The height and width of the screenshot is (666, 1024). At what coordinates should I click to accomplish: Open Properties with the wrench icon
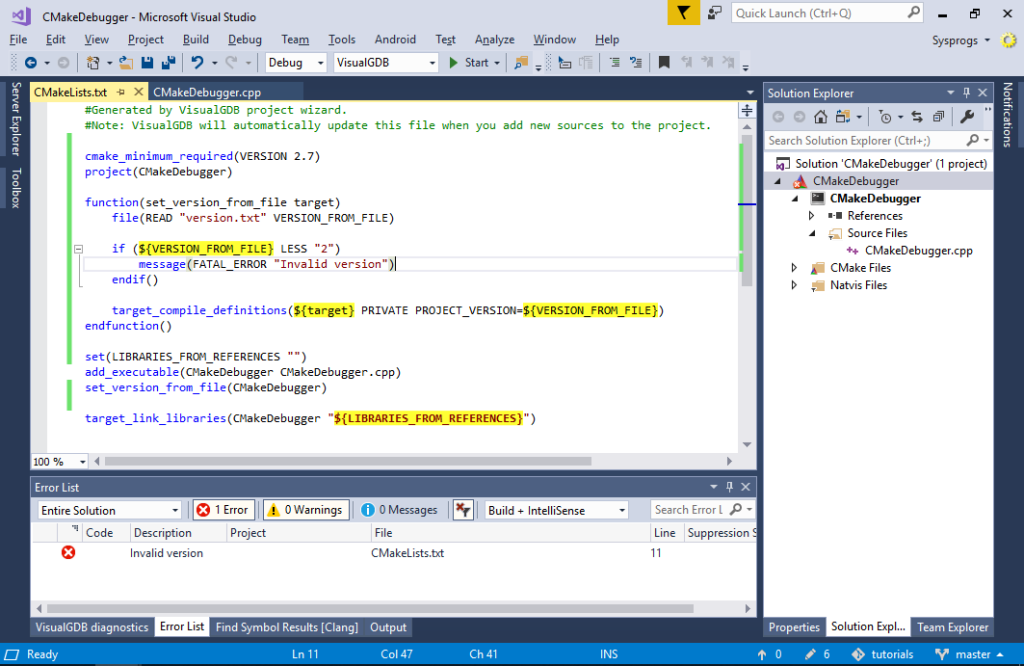point(967,117)
